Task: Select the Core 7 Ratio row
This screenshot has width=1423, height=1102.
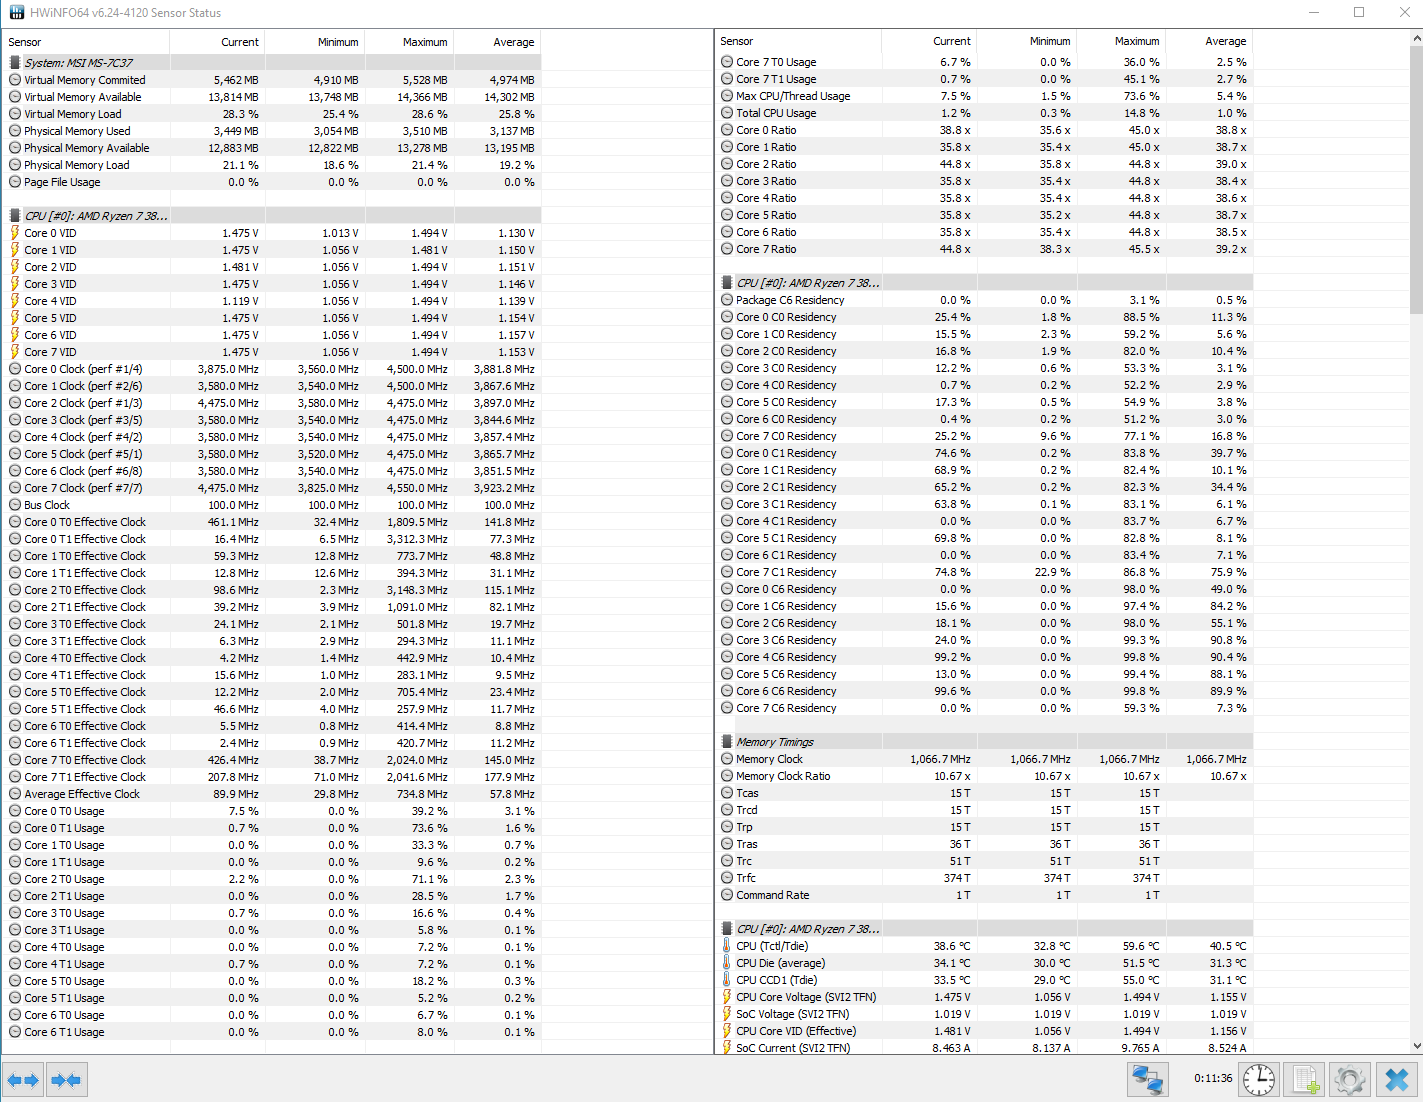Action: (x=984, y=249)
